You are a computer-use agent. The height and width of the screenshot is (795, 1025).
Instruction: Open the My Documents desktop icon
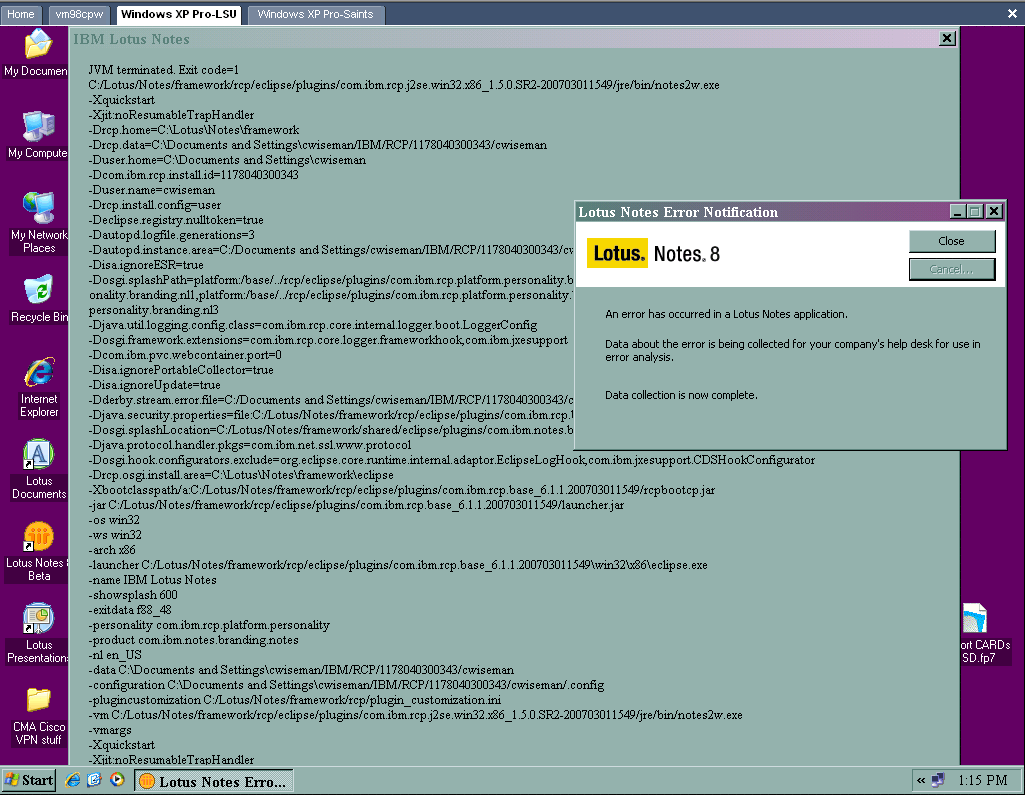[37, 54]
